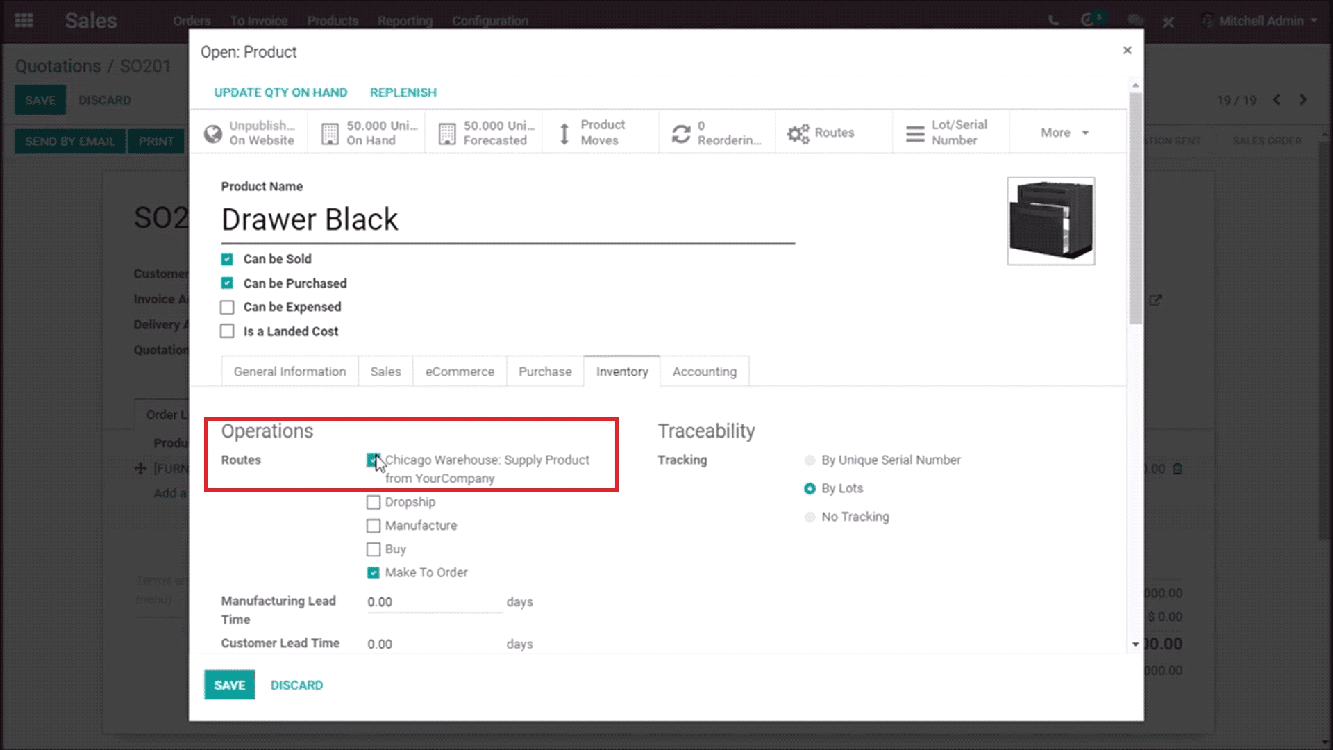Open the Product Moves stat button
Image resolution: width=1333 pixels, height=750 pixels.
point(600,133)
